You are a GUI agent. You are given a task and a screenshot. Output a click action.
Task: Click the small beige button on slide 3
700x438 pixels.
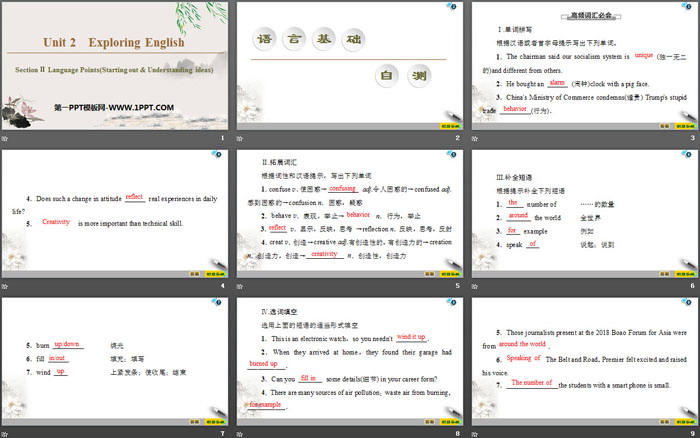pos(665,126)
